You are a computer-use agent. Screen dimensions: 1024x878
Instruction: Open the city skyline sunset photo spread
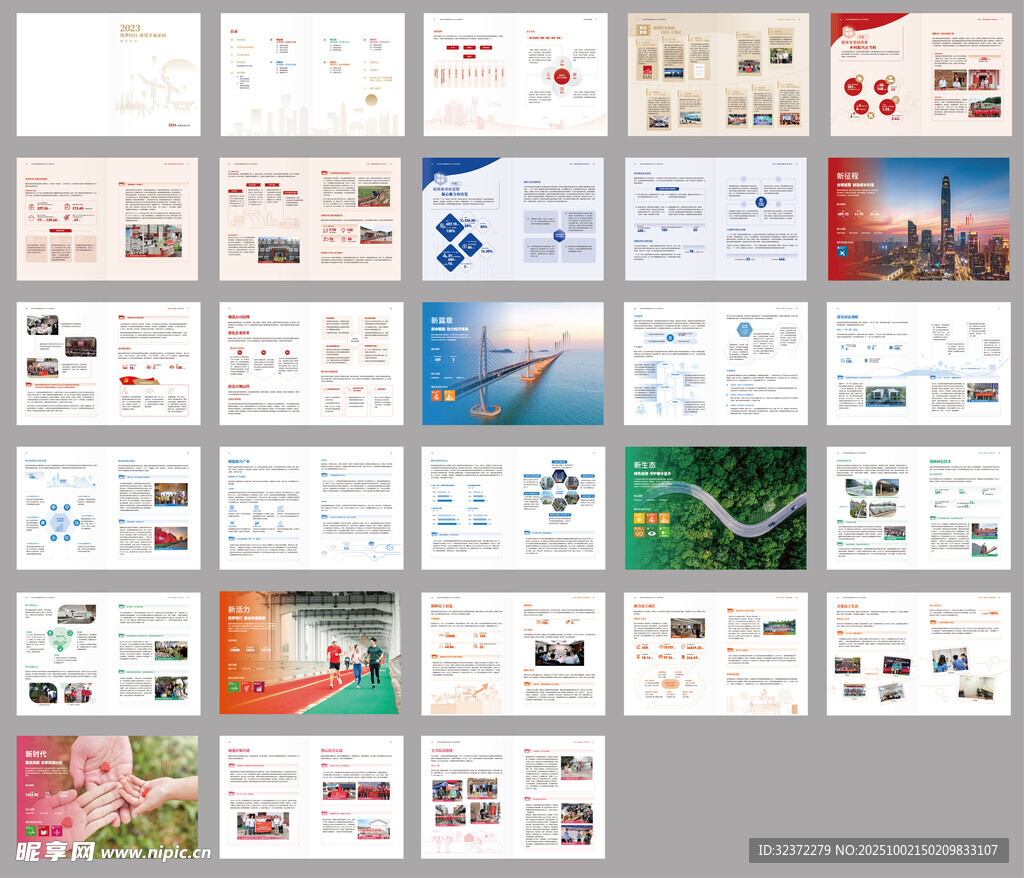[918, 218]
